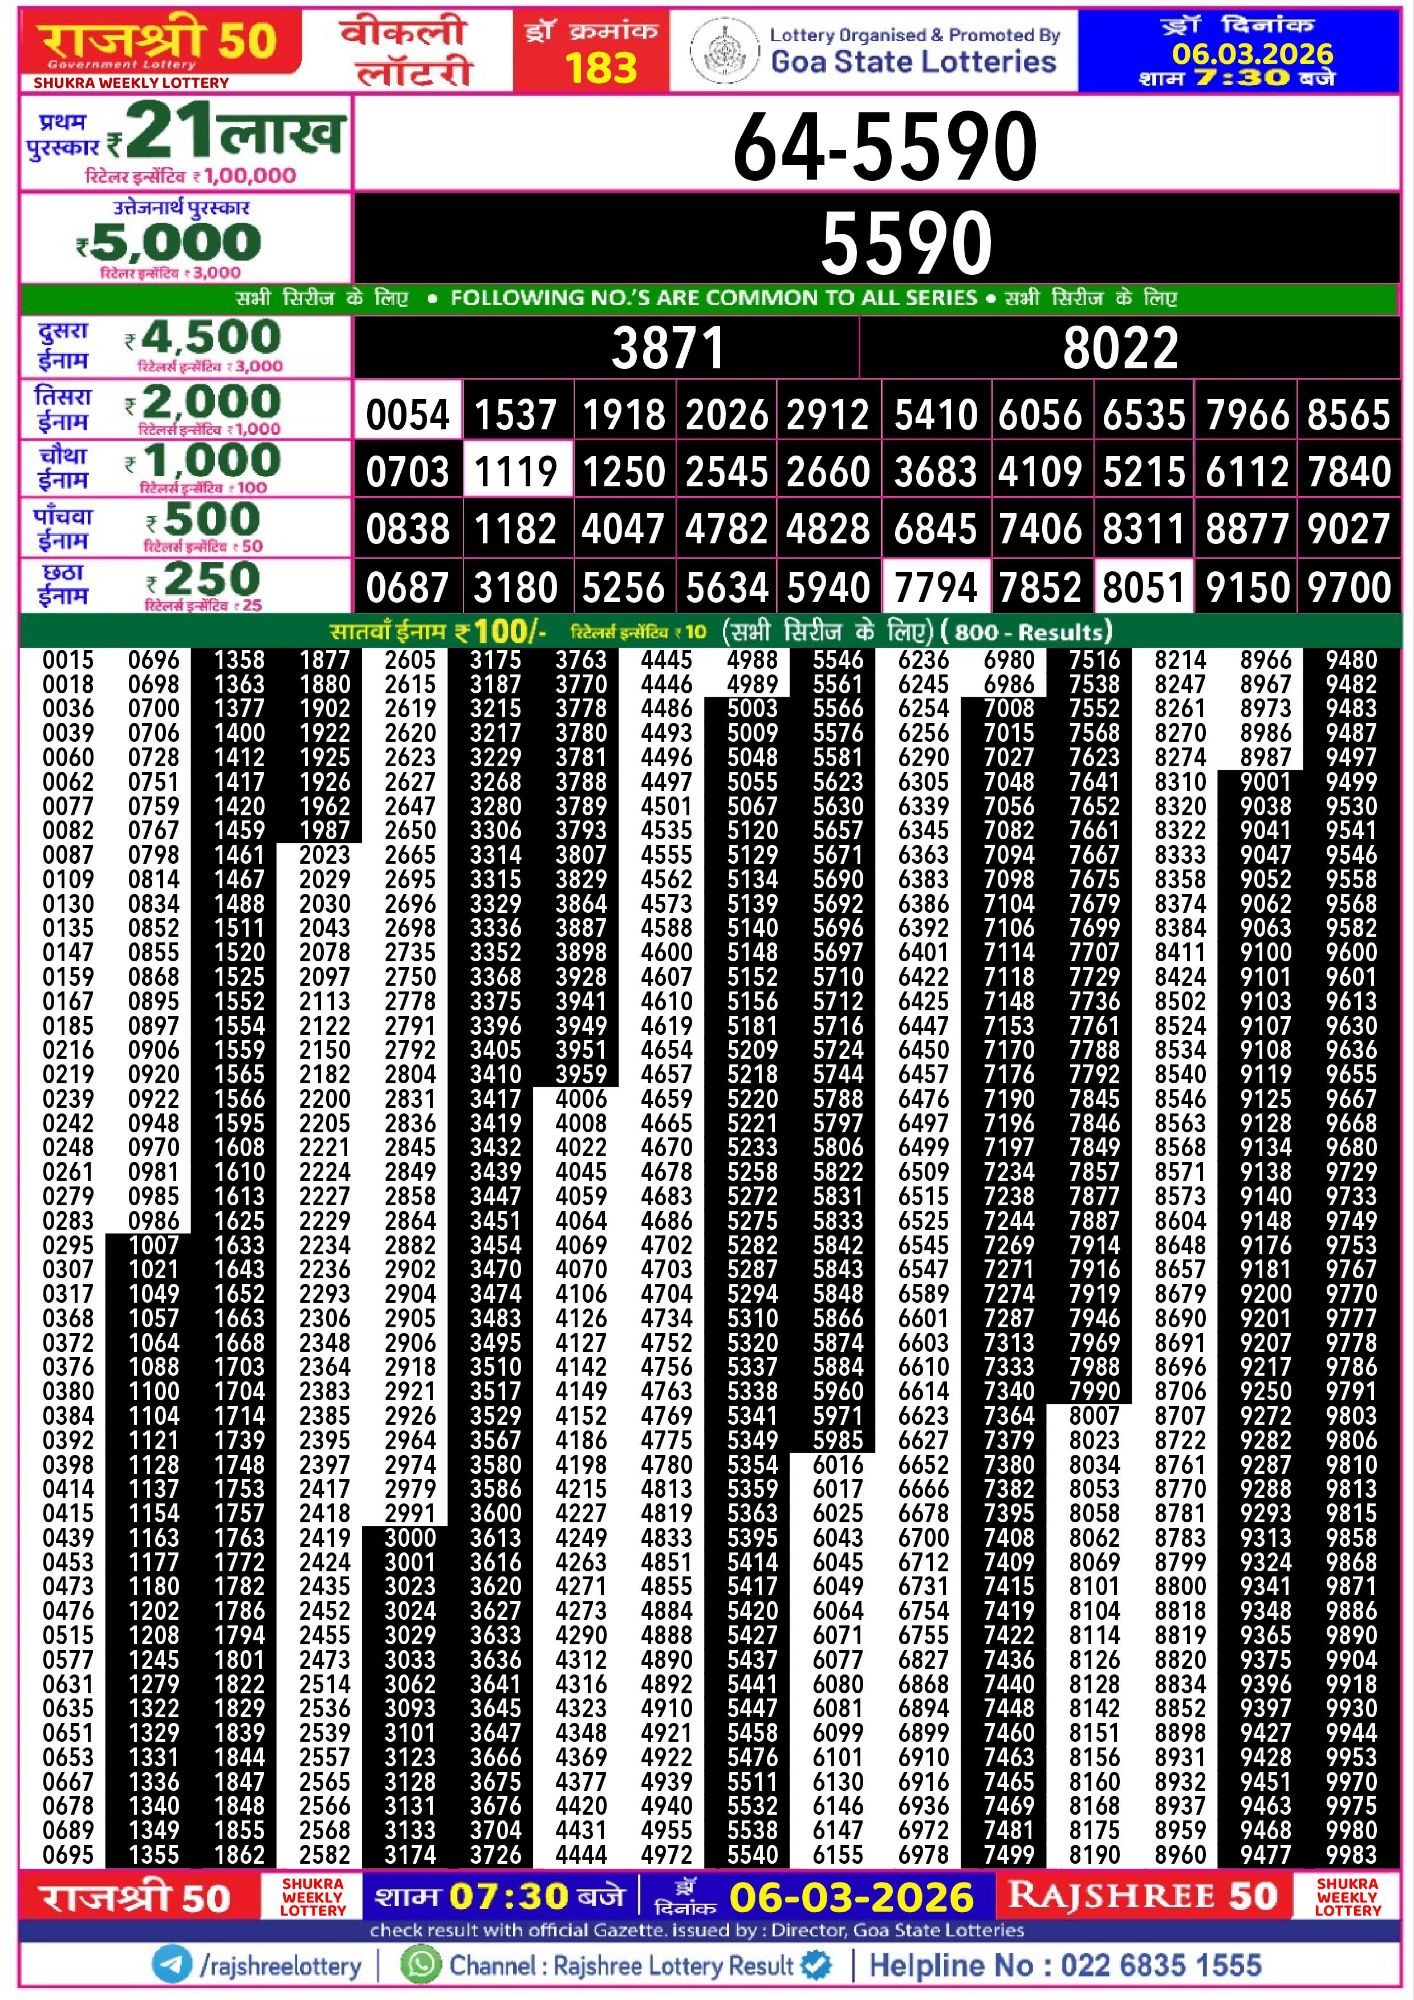Viewport: 1414px width, 2000px height.
Task: Click the draw date 06.03.2026 in the blue header
Action: coord(1252,53)
